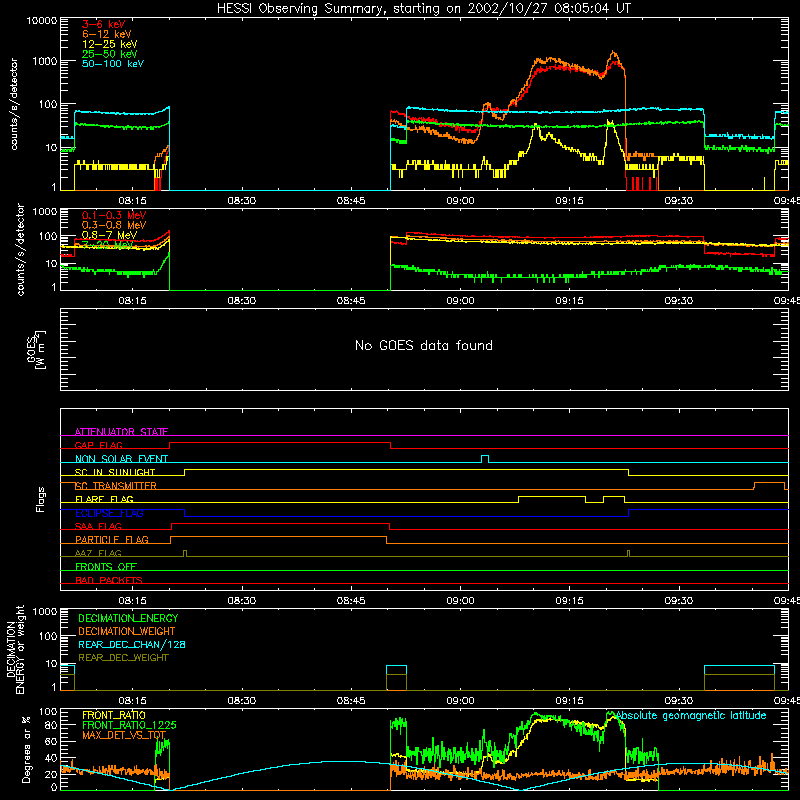Click the yellow FRONT_RATIO legend label
Image resolution: width=800 pixels, height=800 pixels.
tap(114, 715)
